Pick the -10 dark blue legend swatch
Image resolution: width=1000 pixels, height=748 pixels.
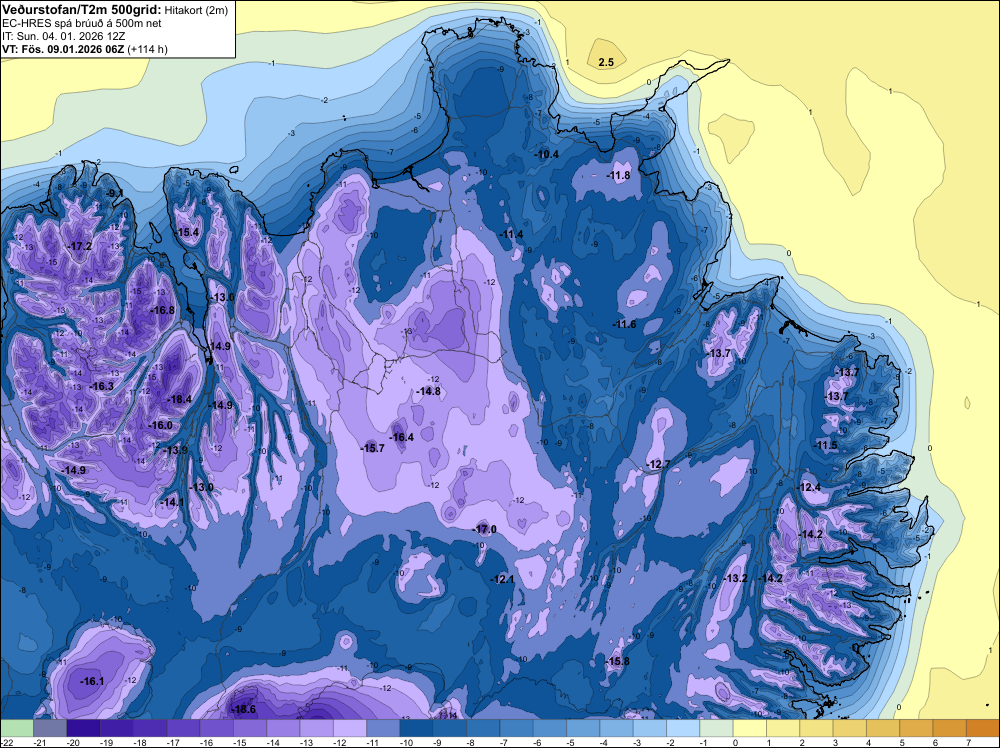pyautogui.click(x=416, y=728)
